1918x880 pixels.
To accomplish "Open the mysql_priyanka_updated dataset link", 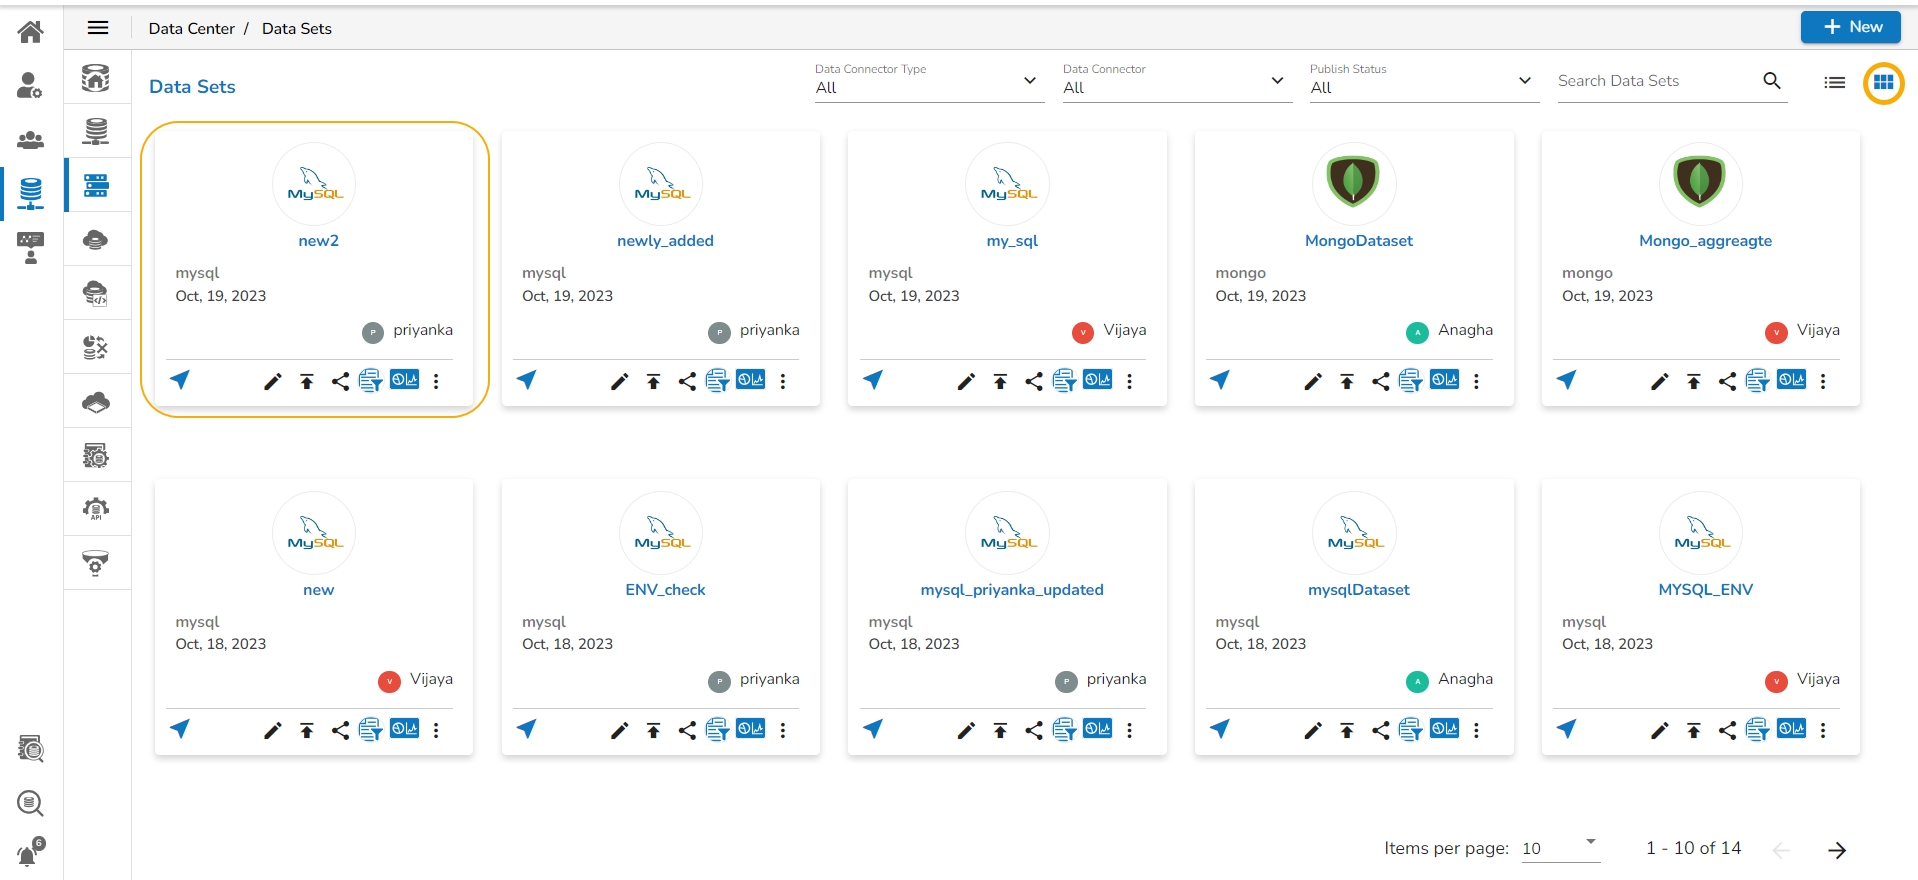I will (1011, 590).
